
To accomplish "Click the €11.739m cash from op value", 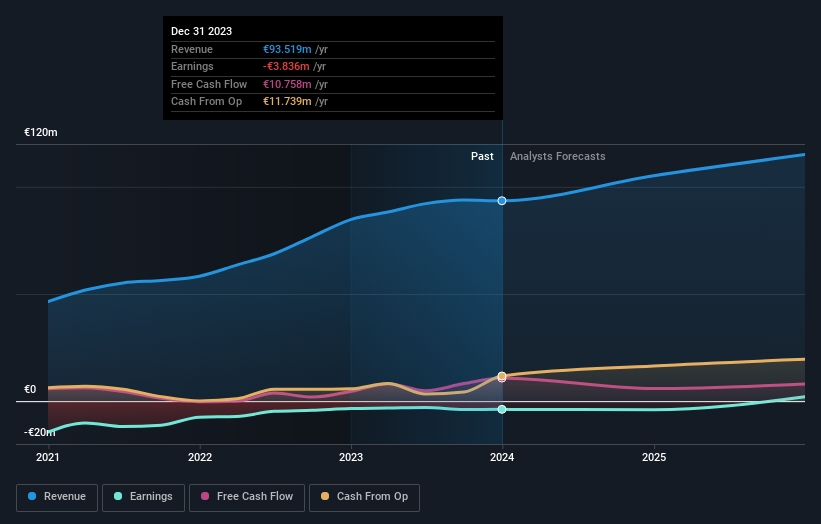I will click(x=287, y=102).
